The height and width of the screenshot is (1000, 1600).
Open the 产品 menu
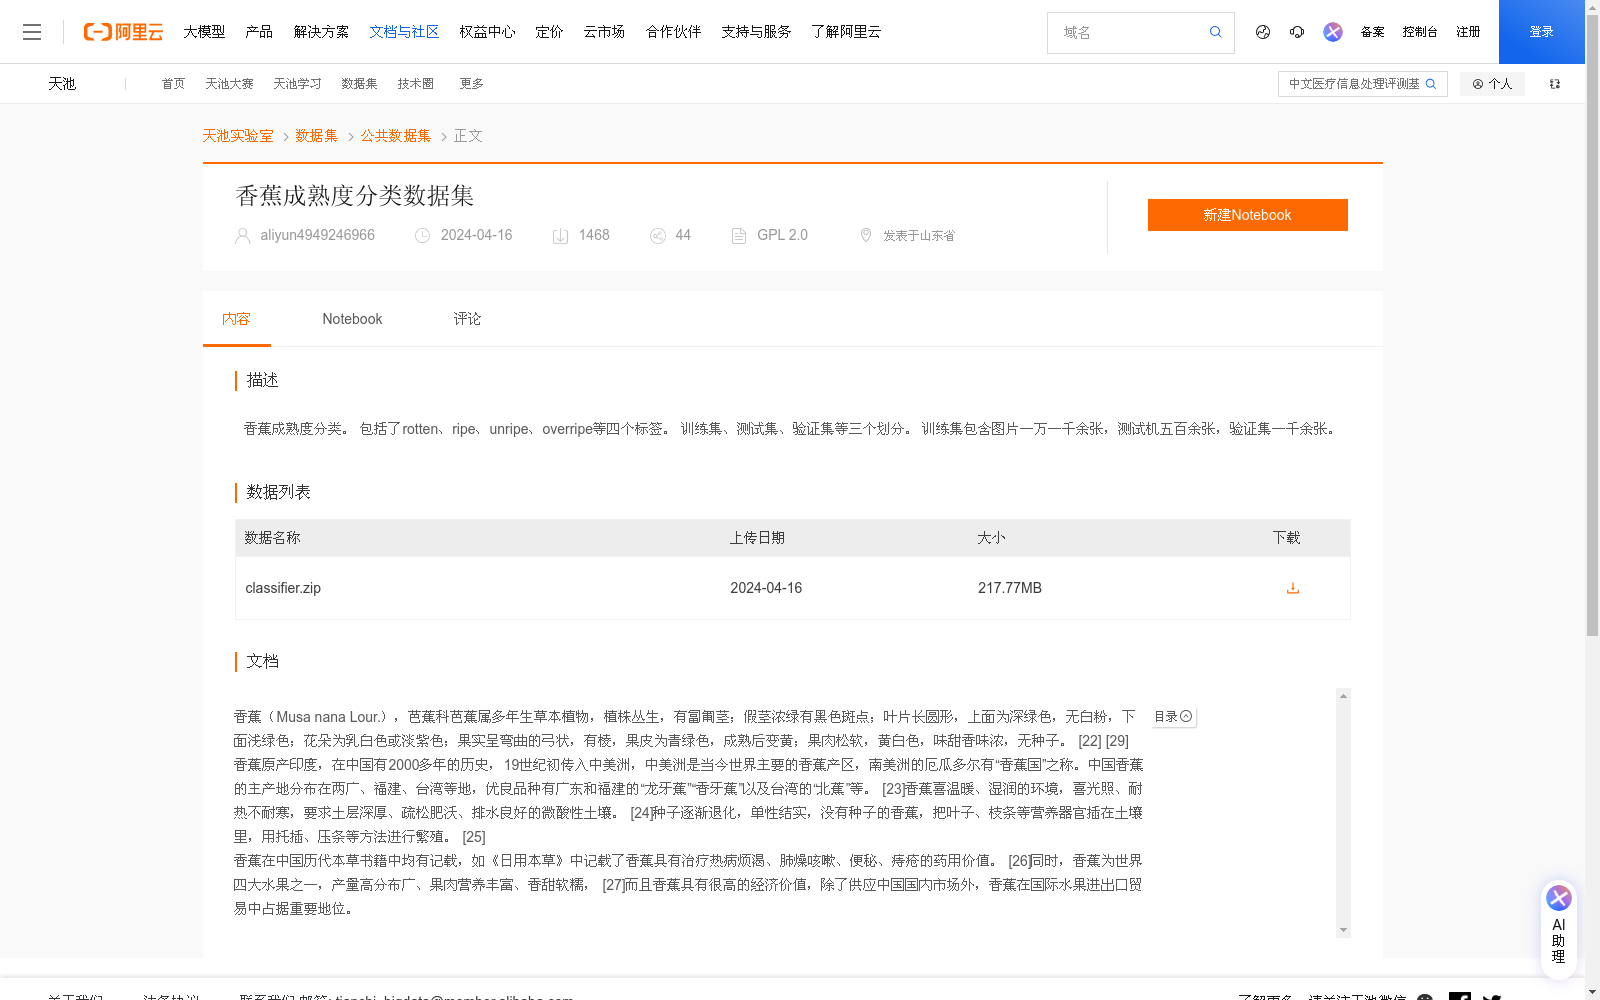point(259,32)
